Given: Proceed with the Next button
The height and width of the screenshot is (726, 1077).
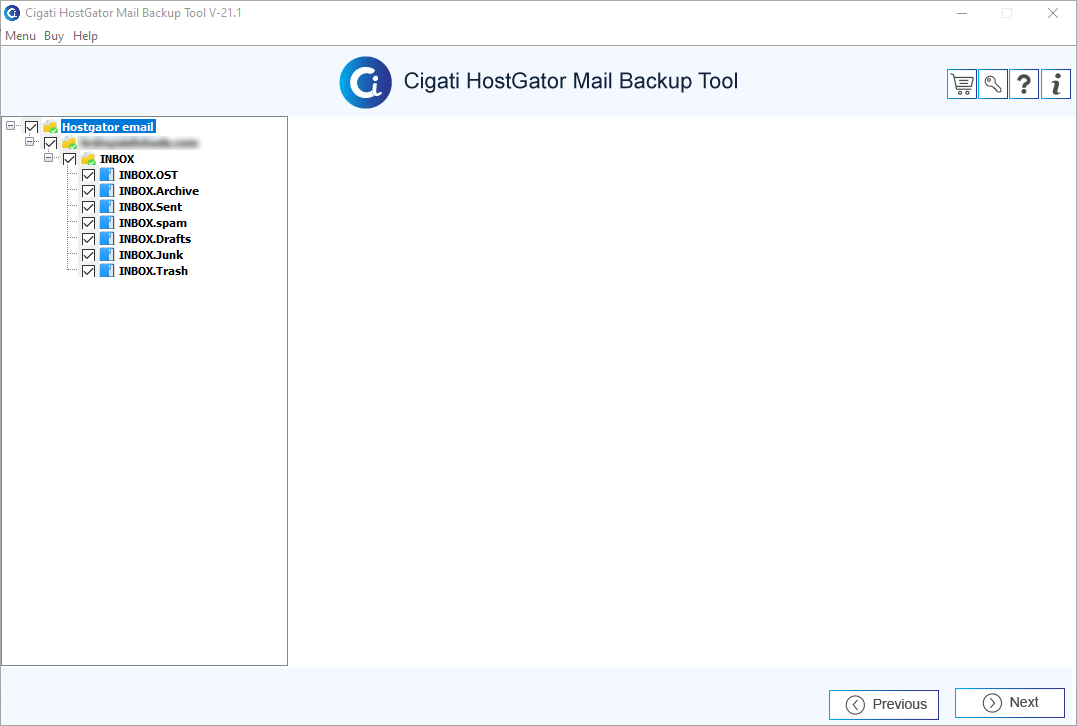Looking at the screenshot, I should [1010, 703].
